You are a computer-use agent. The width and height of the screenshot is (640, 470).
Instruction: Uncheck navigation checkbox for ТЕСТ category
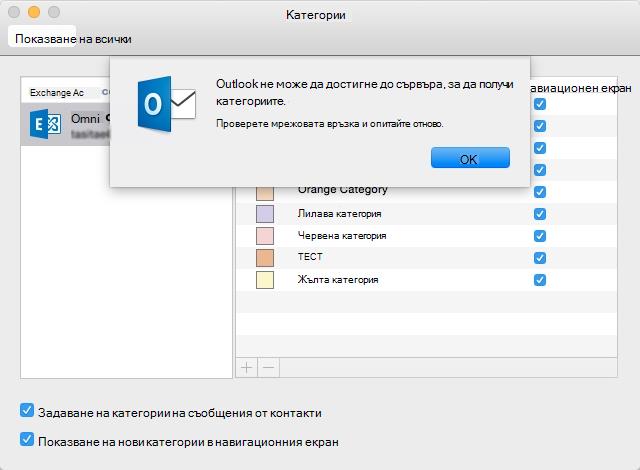coord(540,258)
